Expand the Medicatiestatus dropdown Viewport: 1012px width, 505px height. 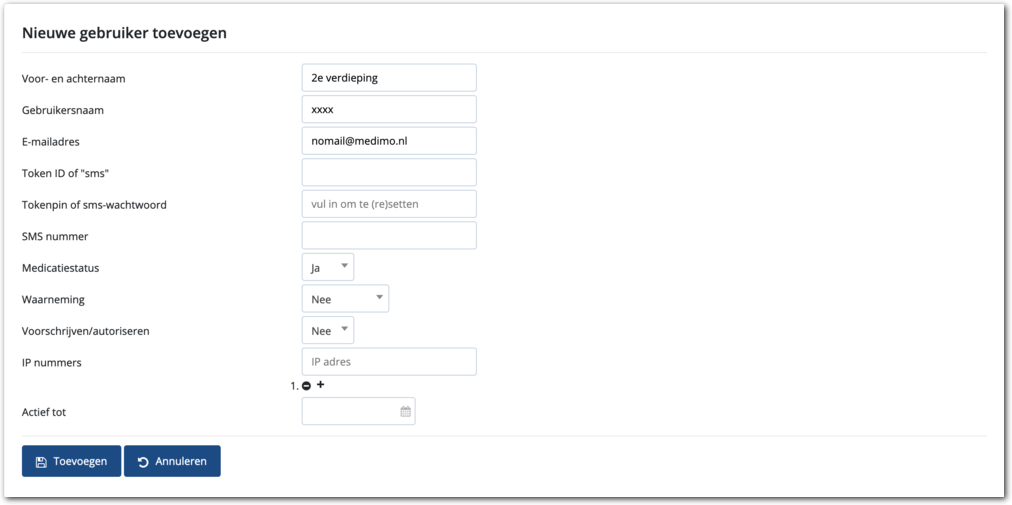coord(328,267)
